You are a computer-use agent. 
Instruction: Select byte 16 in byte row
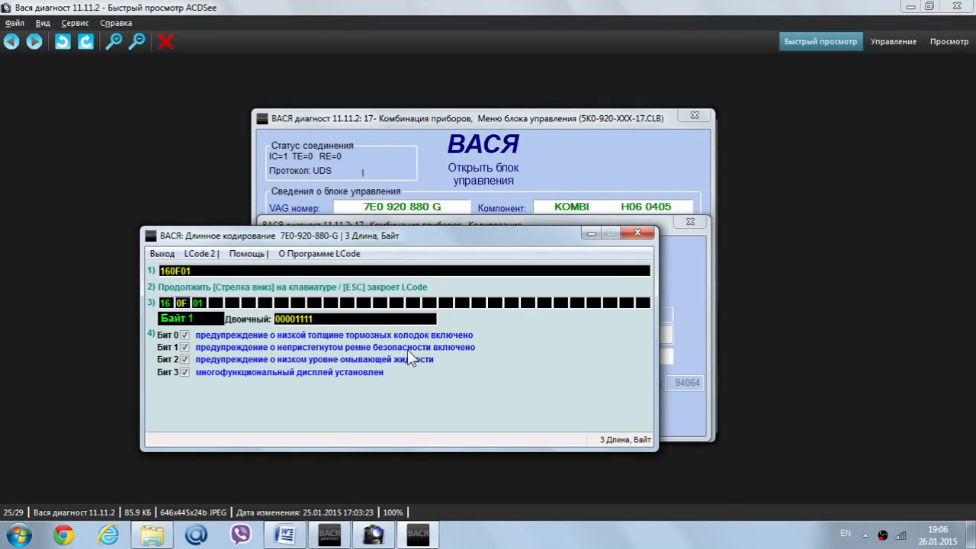165,303
